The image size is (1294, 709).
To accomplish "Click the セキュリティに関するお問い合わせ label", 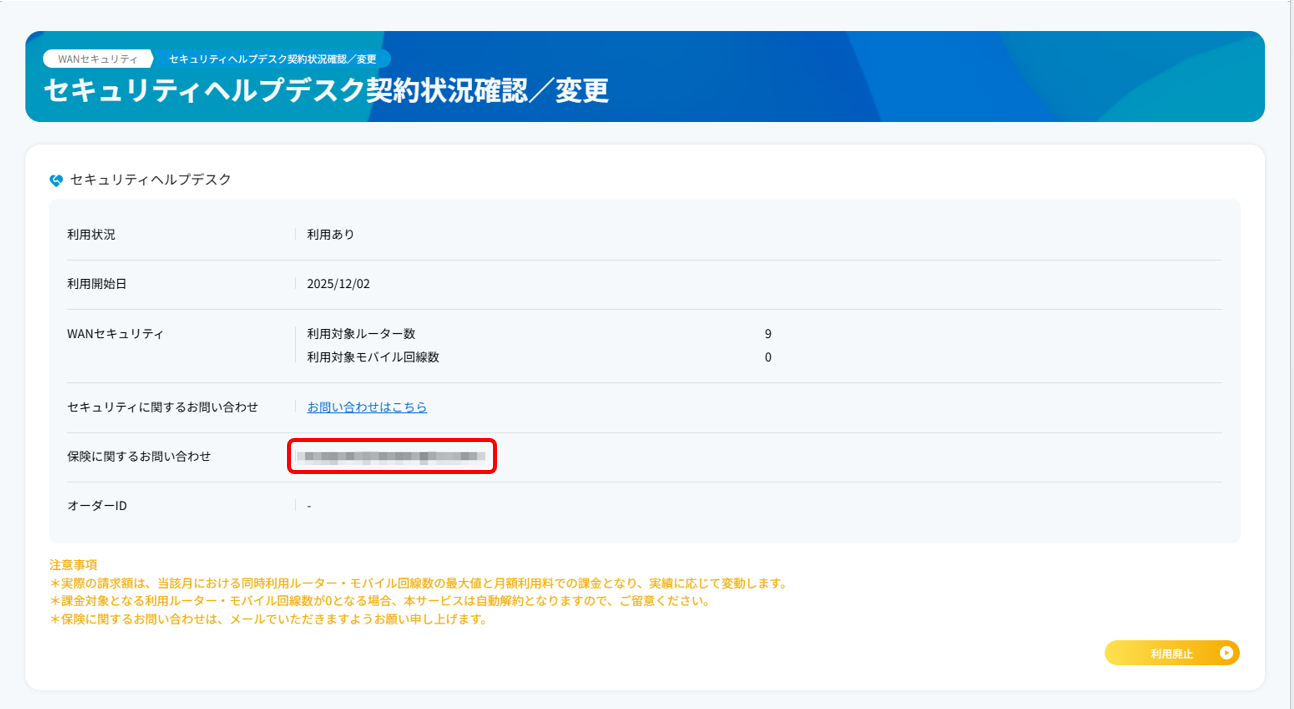I will pos(163,407).
